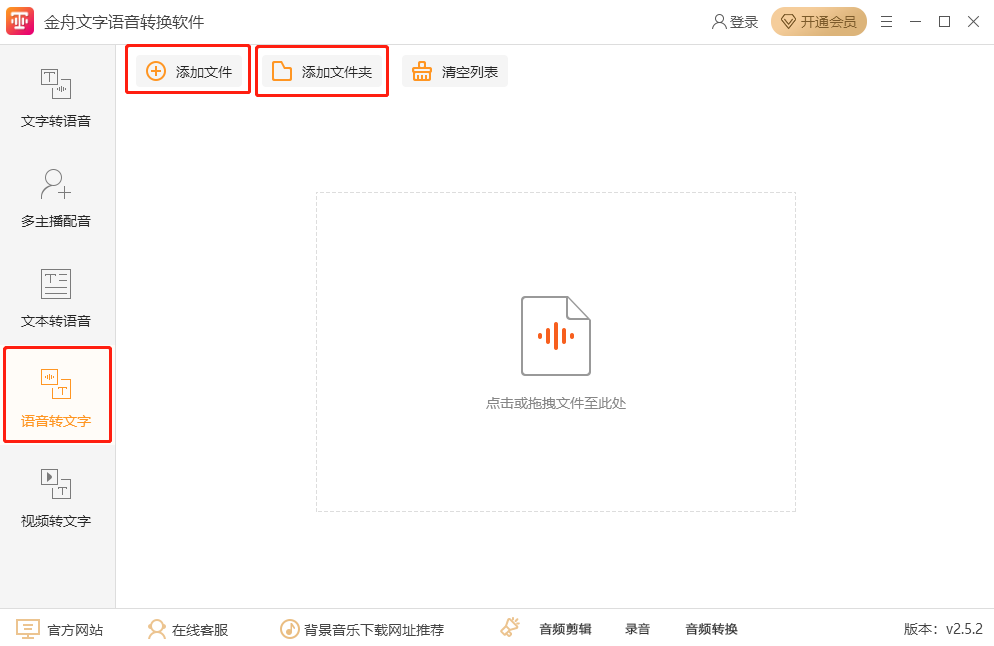
Task: Switch to 文本转语音 in sidebar
Action: pos(56,298)
